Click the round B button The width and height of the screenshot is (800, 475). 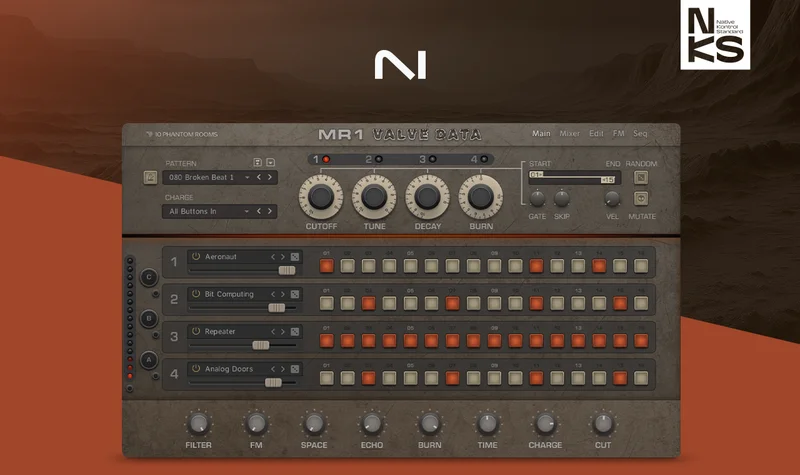149,319
